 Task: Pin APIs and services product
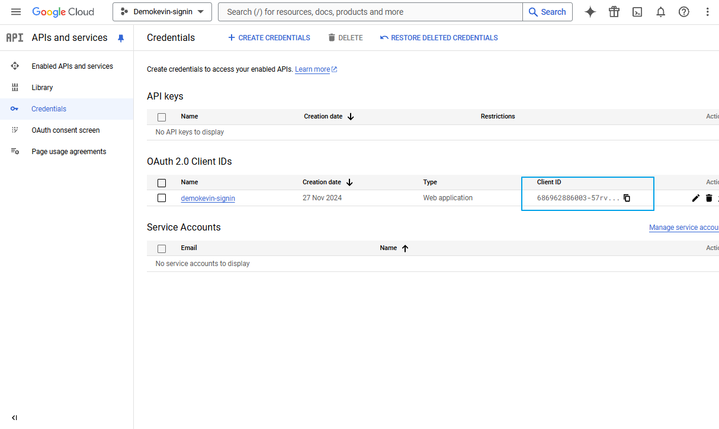121,38
